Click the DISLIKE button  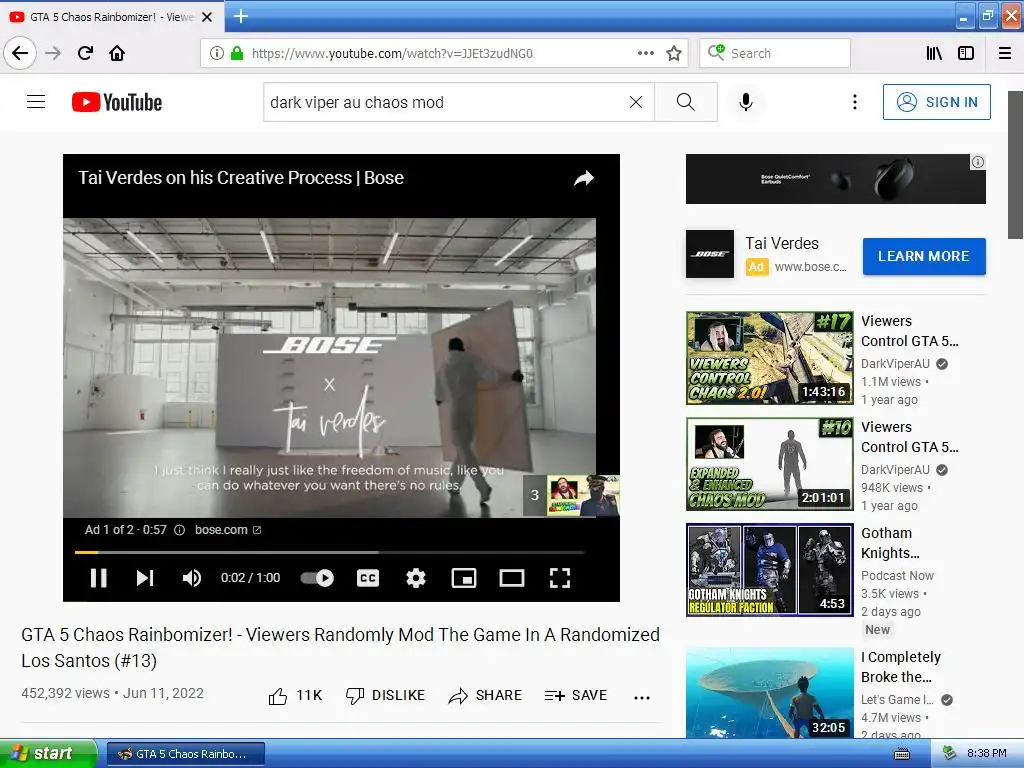[385, 696]
